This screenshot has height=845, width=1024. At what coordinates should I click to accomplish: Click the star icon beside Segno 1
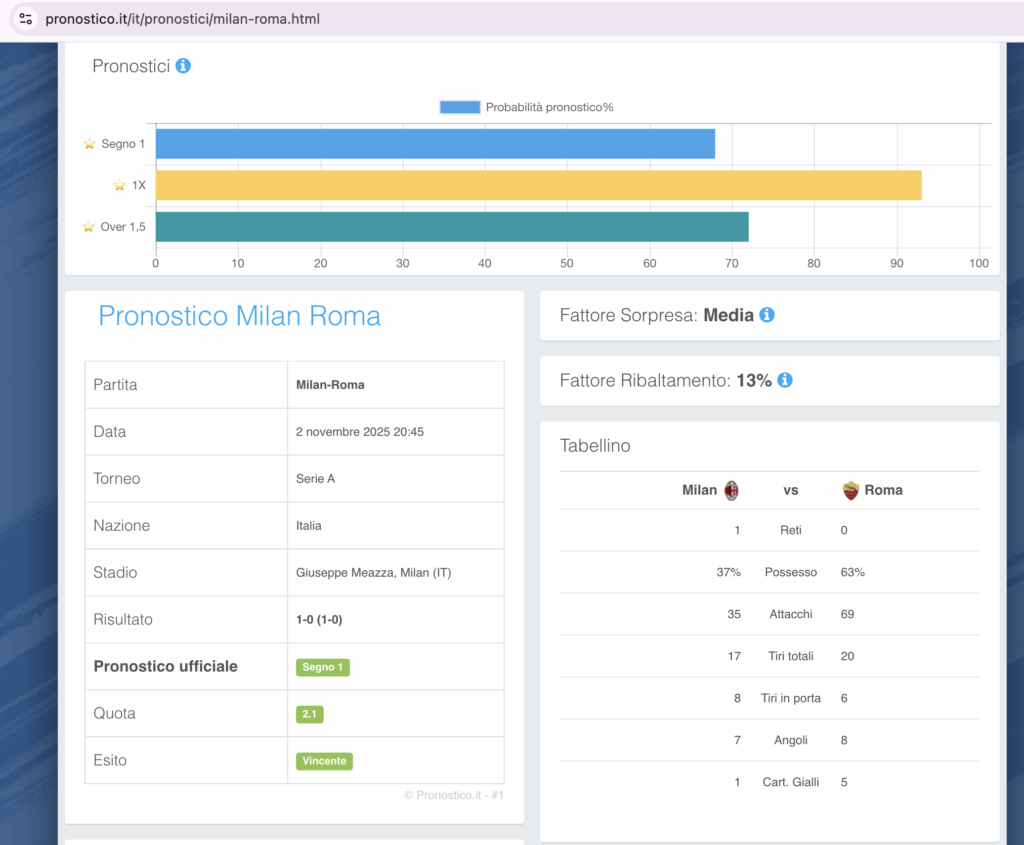pyautogui.click(x=89, y=144)
